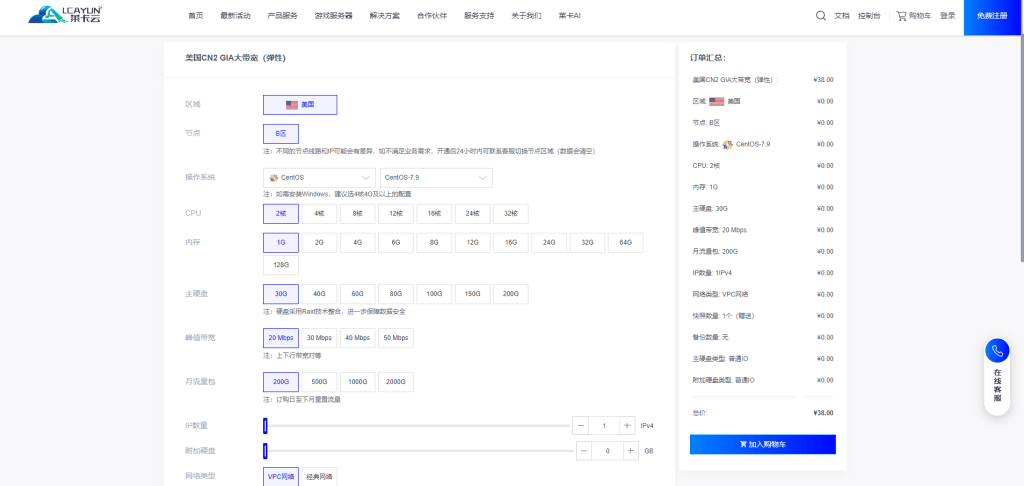Click the 免费注册 button

pyautogui.click(x=992, y=16)
